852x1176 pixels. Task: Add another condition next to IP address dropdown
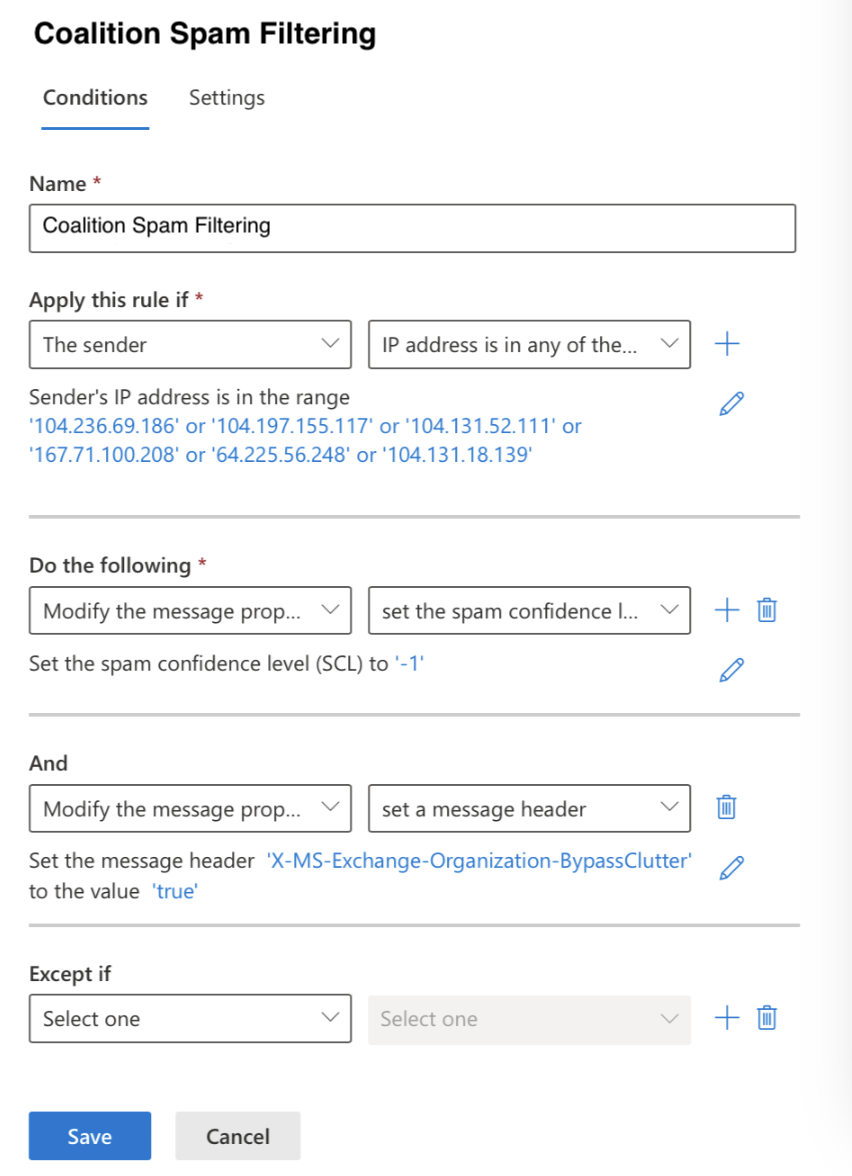point(727,344)
